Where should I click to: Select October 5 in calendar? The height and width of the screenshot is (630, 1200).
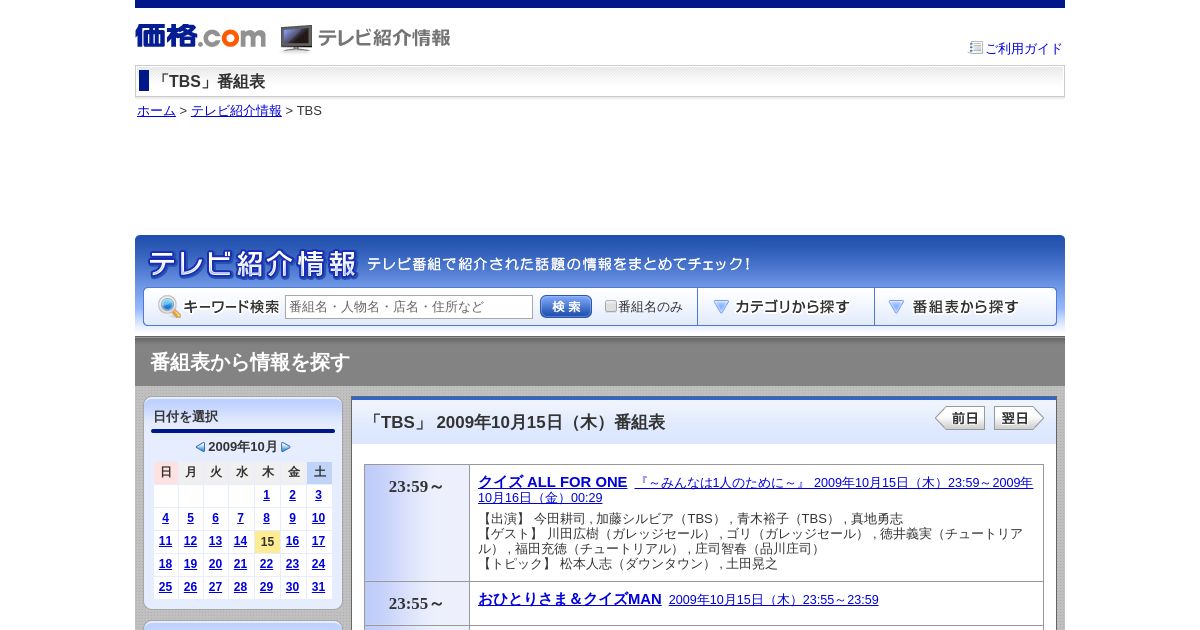click(190, 518)
